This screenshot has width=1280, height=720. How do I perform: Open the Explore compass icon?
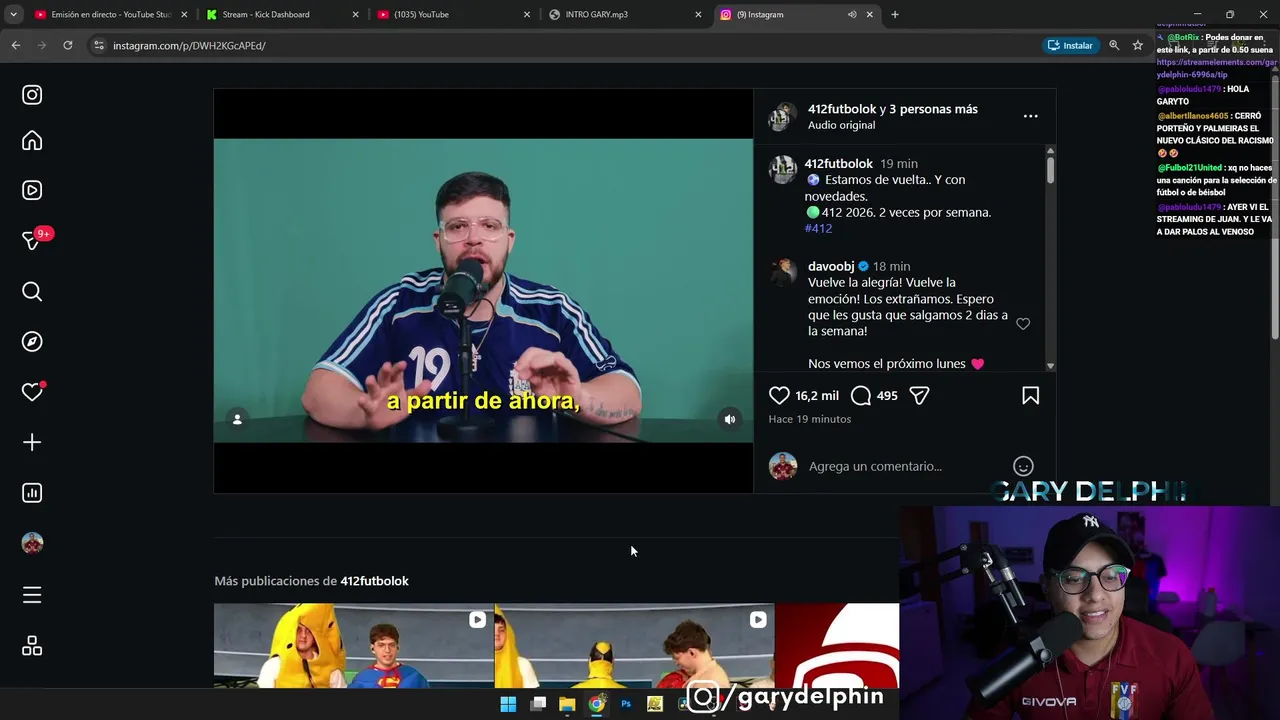32,342
